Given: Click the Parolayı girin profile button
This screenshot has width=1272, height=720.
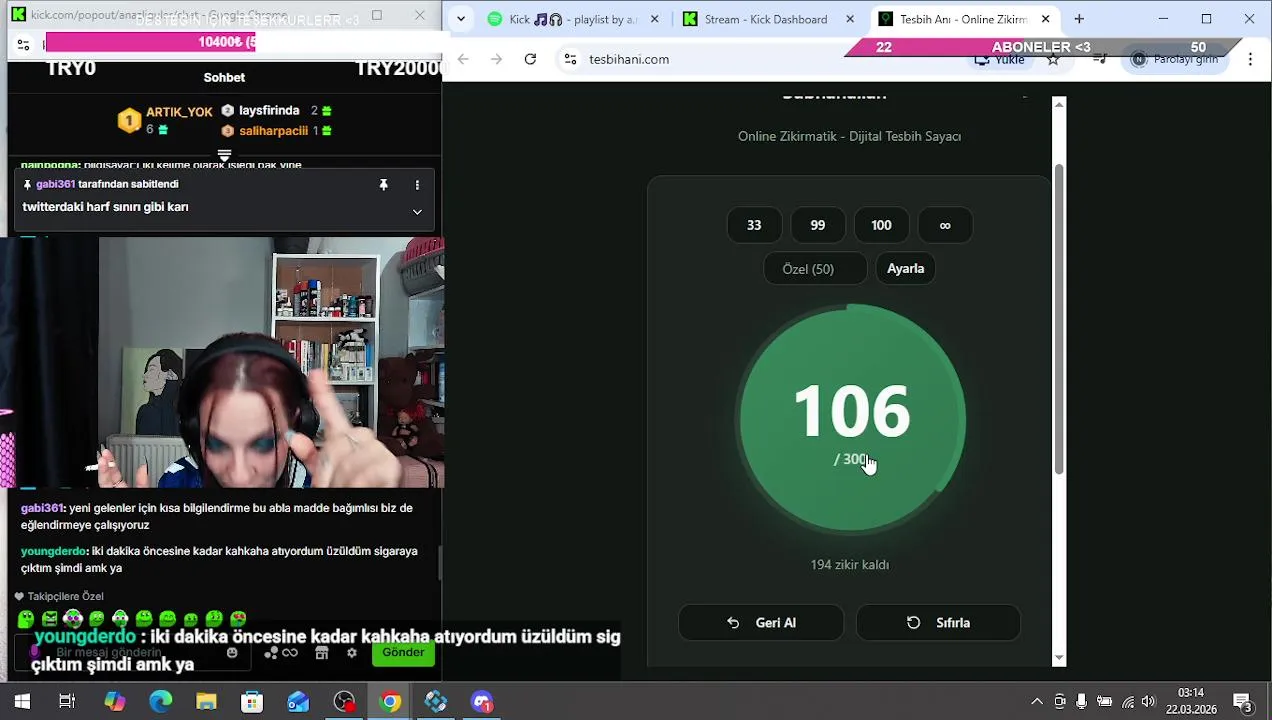Looking at the screenshot, I should tap(1176, 59).
